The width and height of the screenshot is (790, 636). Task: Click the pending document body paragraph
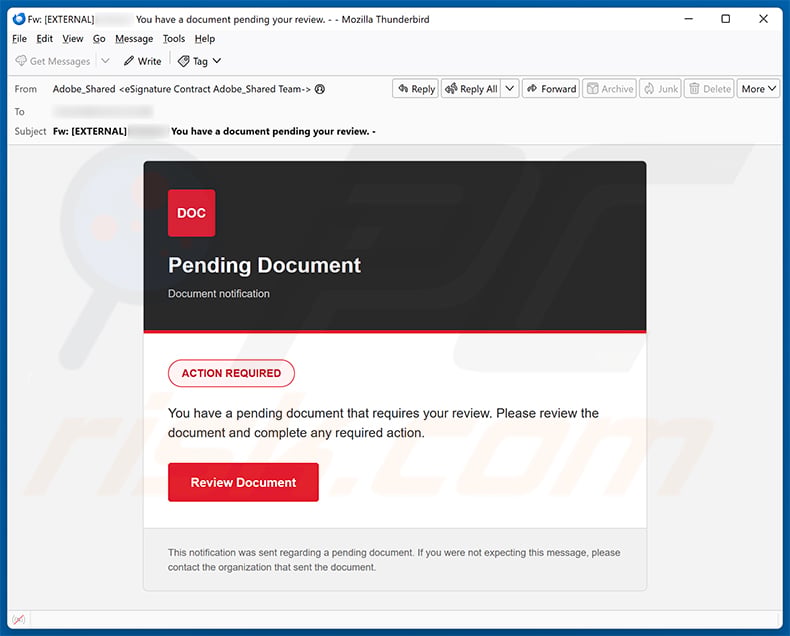pos(383,423)
